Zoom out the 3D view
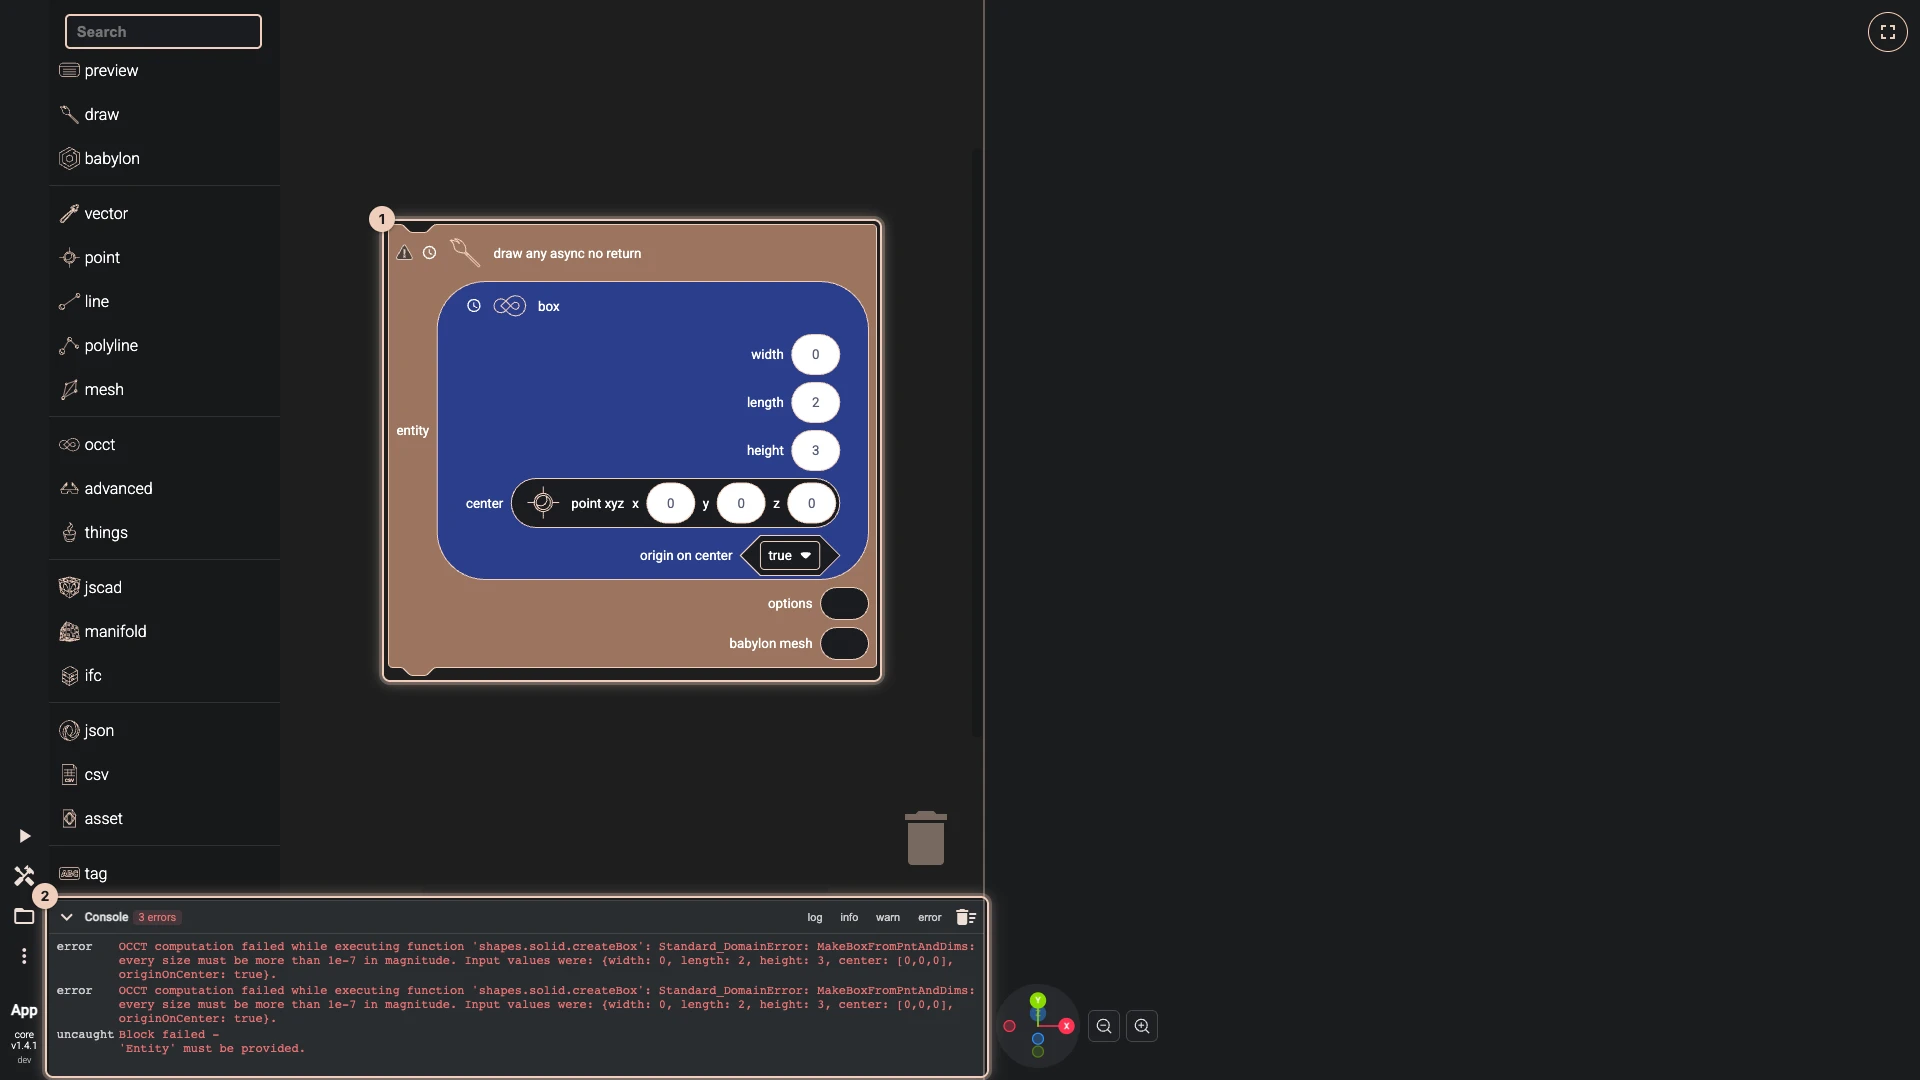This screenshot has width=1920, height=1080. point(1104,1026)
